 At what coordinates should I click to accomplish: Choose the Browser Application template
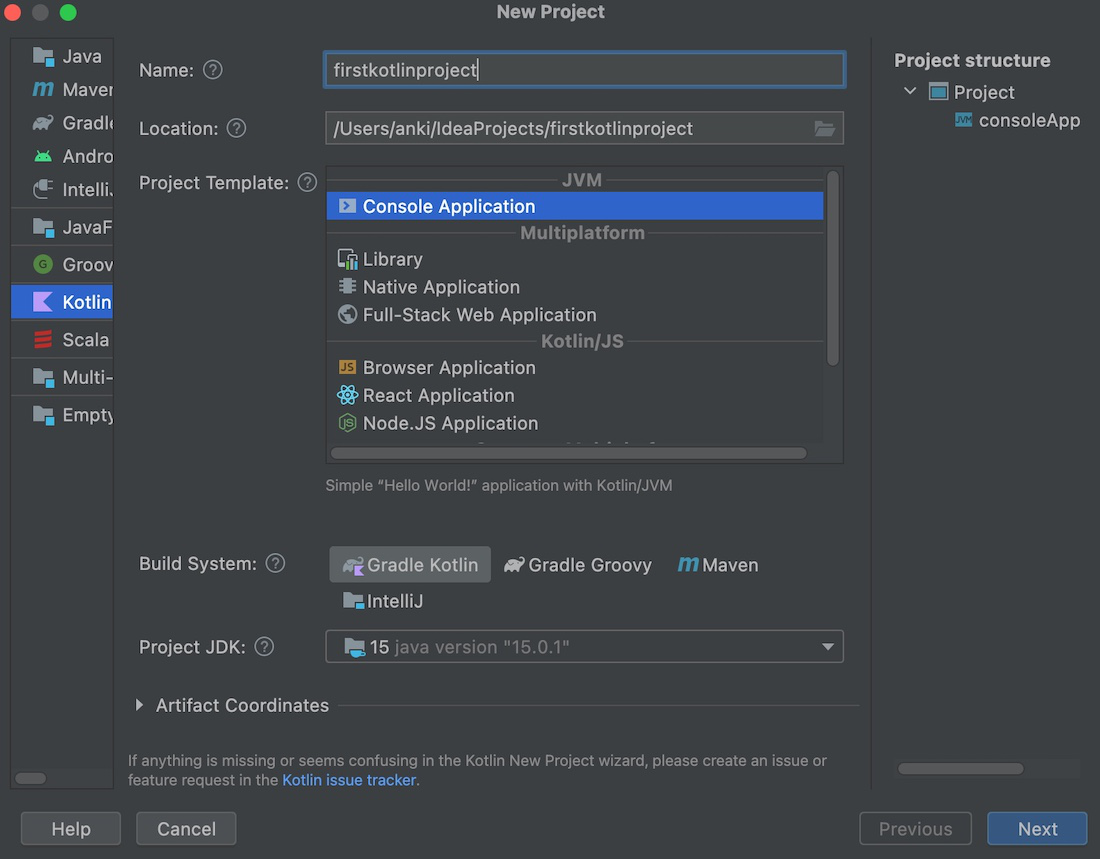point(575,367)
